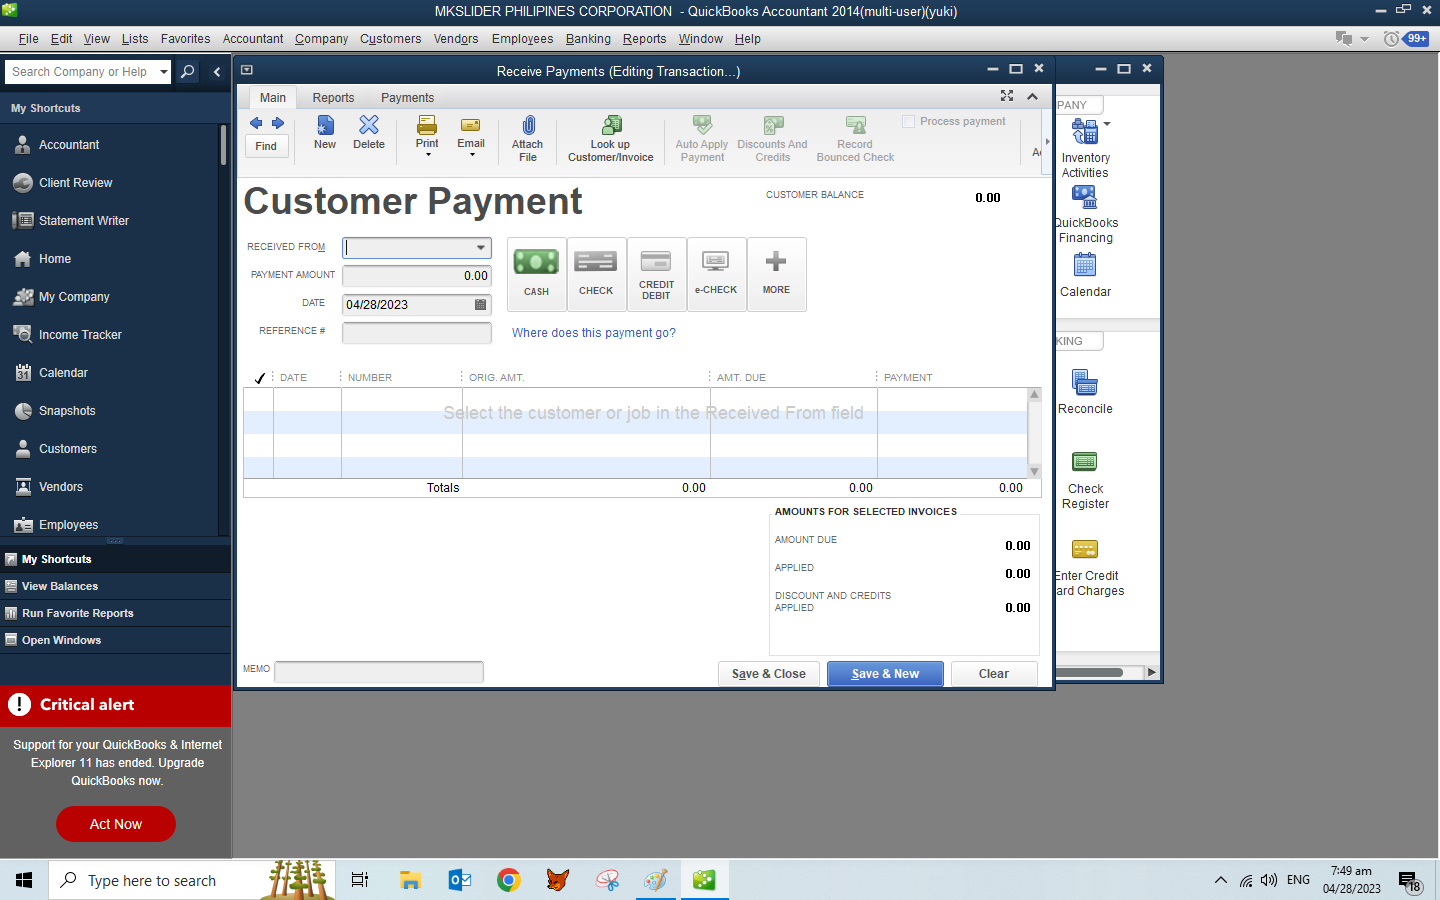
Task: Select View Balances in left pane
Action: [x=115, y=586]
